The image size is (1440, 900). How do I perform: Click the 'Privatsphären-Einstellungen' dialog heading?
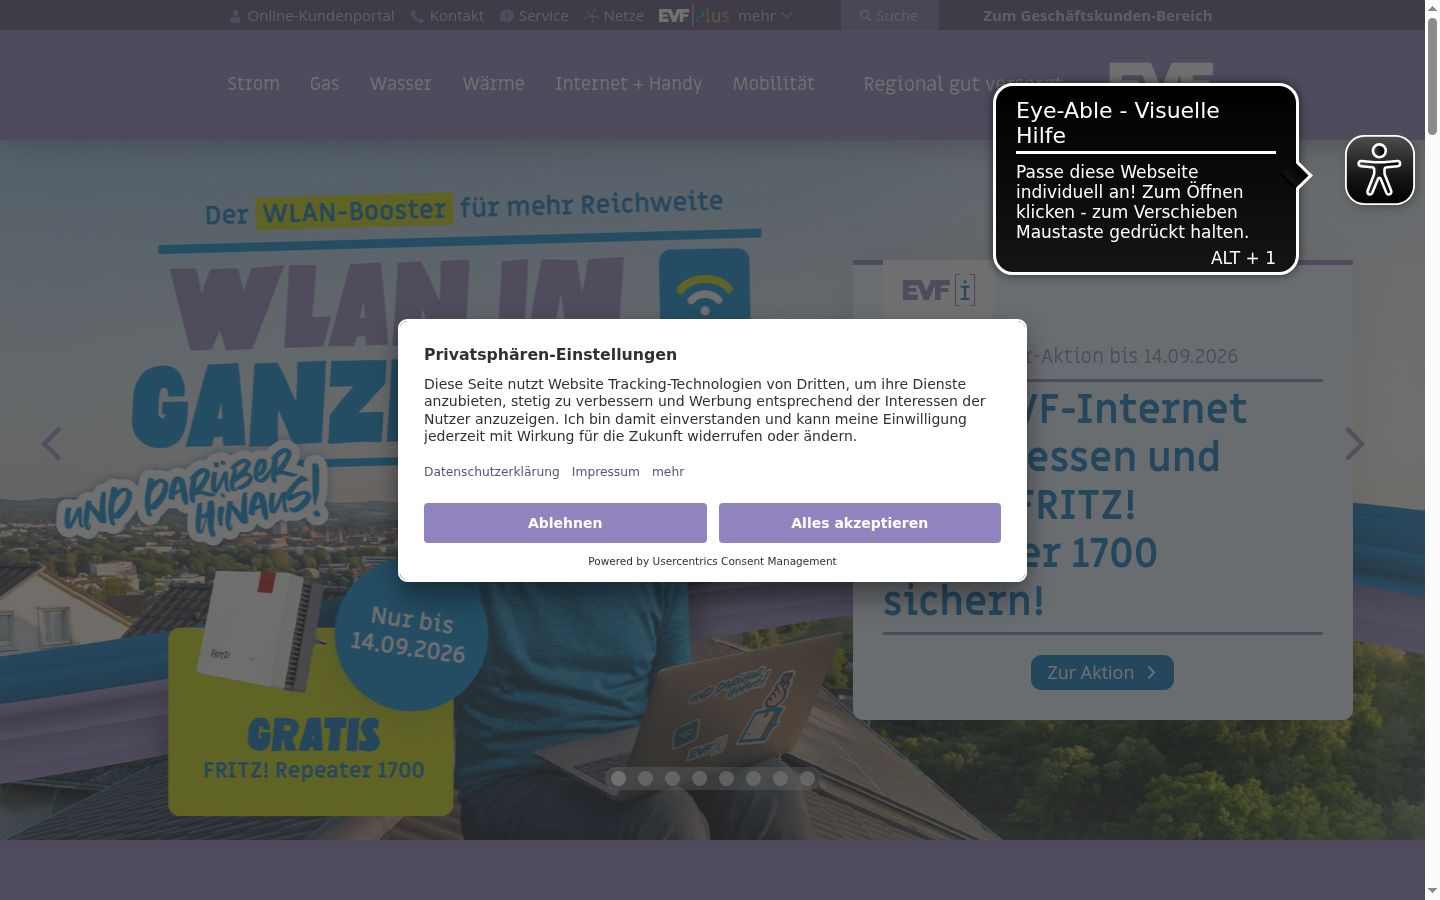(x=550, y=354)
